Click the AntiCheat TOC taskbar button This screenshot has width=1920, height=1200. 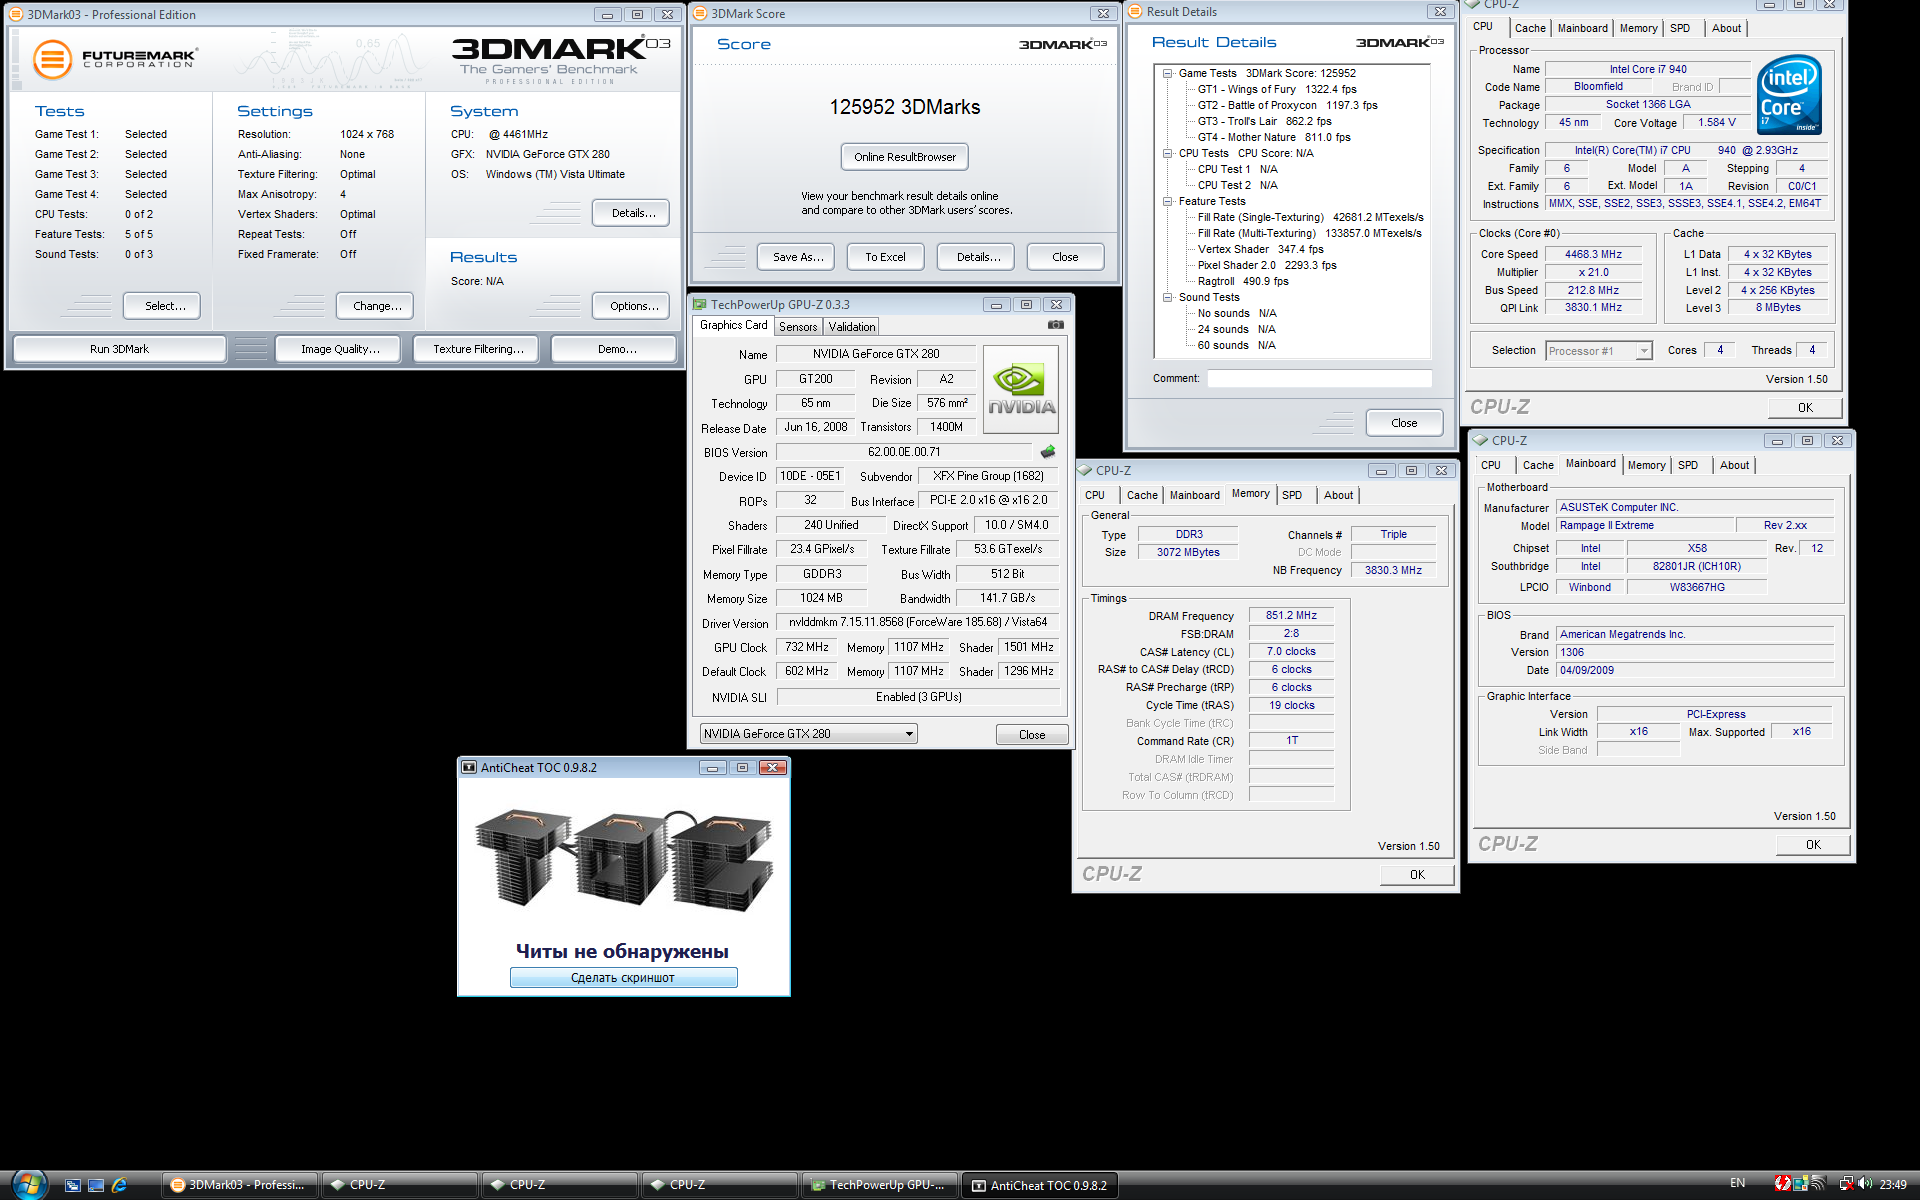pos(1040,1185)
